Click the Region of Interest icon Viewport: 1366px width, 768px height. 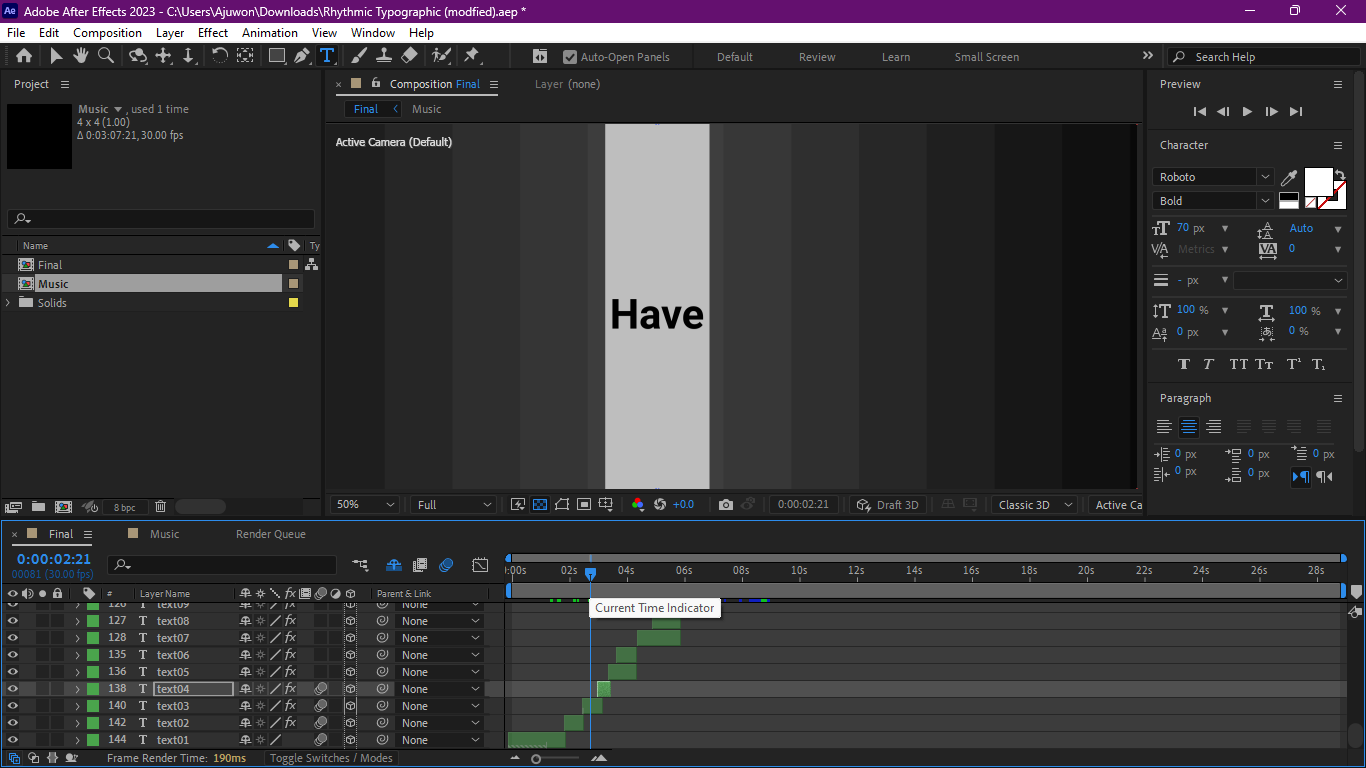point(584,505)
